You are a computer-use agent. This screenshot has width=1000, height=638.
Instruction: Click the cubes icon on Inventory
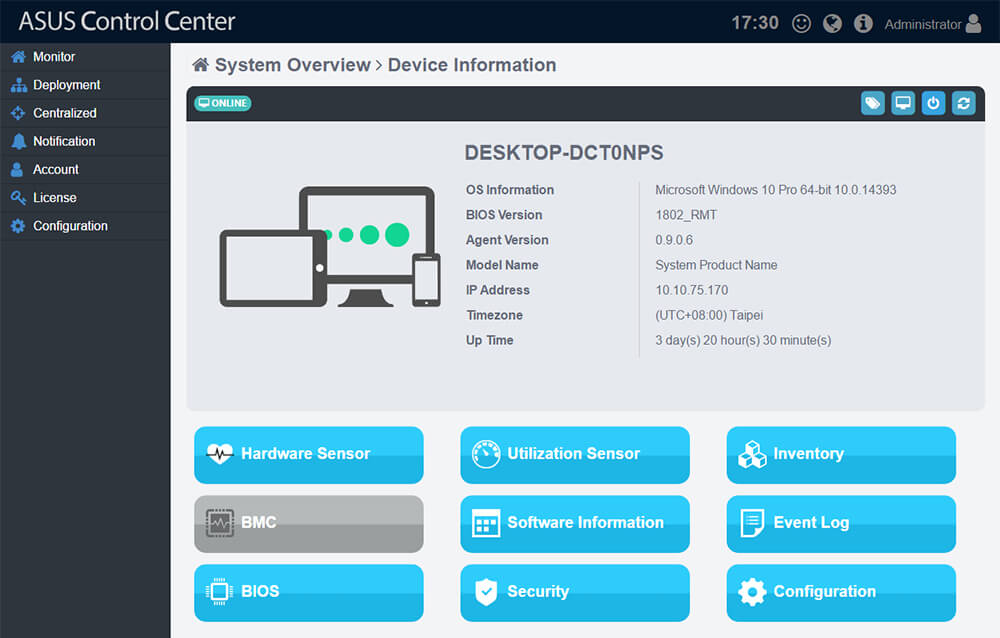(752, 454)
